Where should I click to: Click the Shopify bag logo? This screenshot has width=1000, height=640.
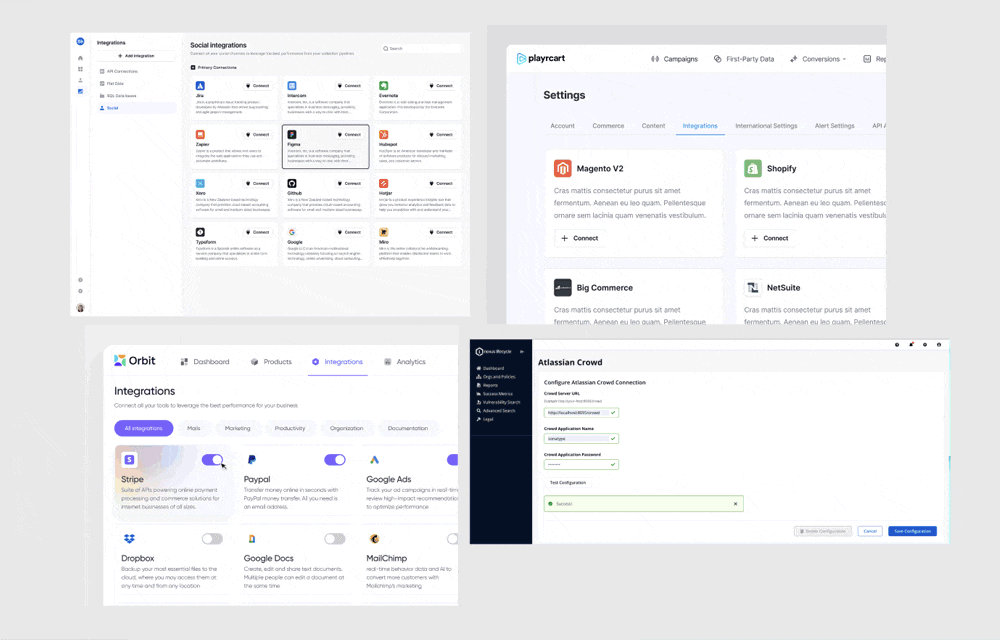(753, 168)
